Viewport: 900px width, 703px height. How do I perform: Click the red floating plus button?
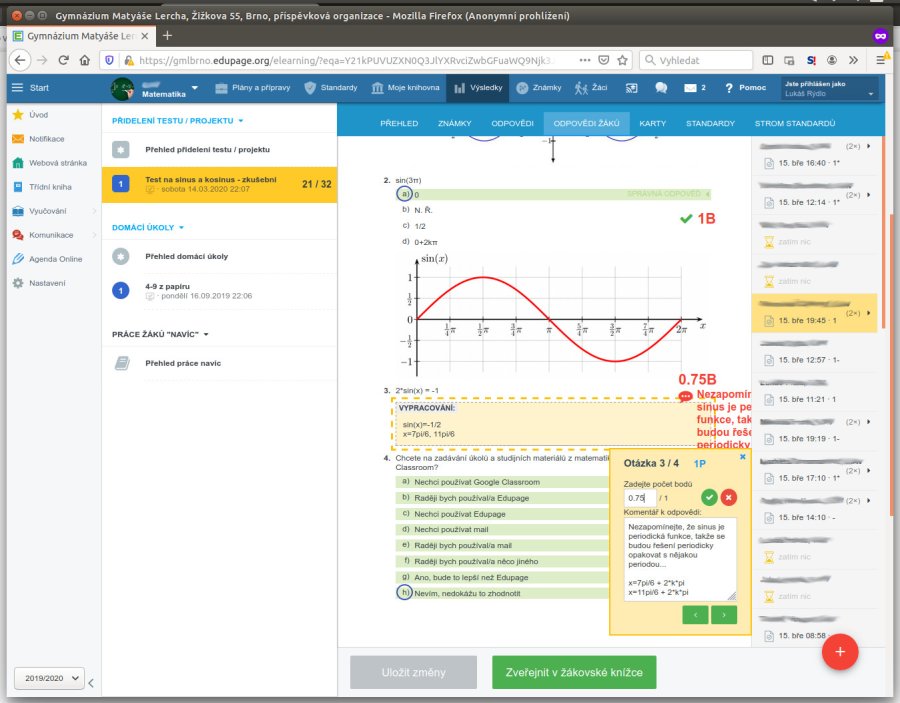coord(840,651)
